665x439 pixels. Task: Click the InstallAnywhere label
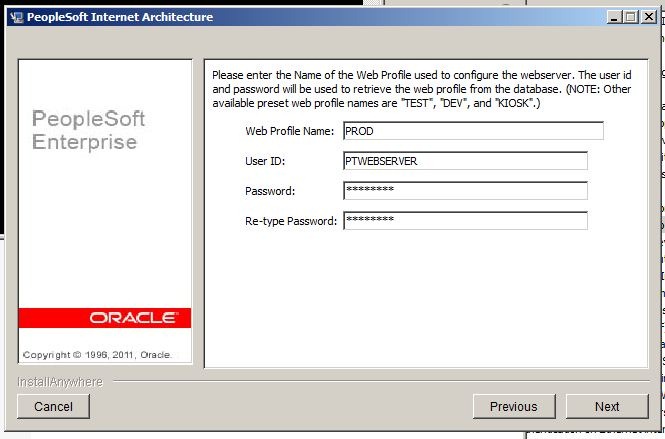58,382
